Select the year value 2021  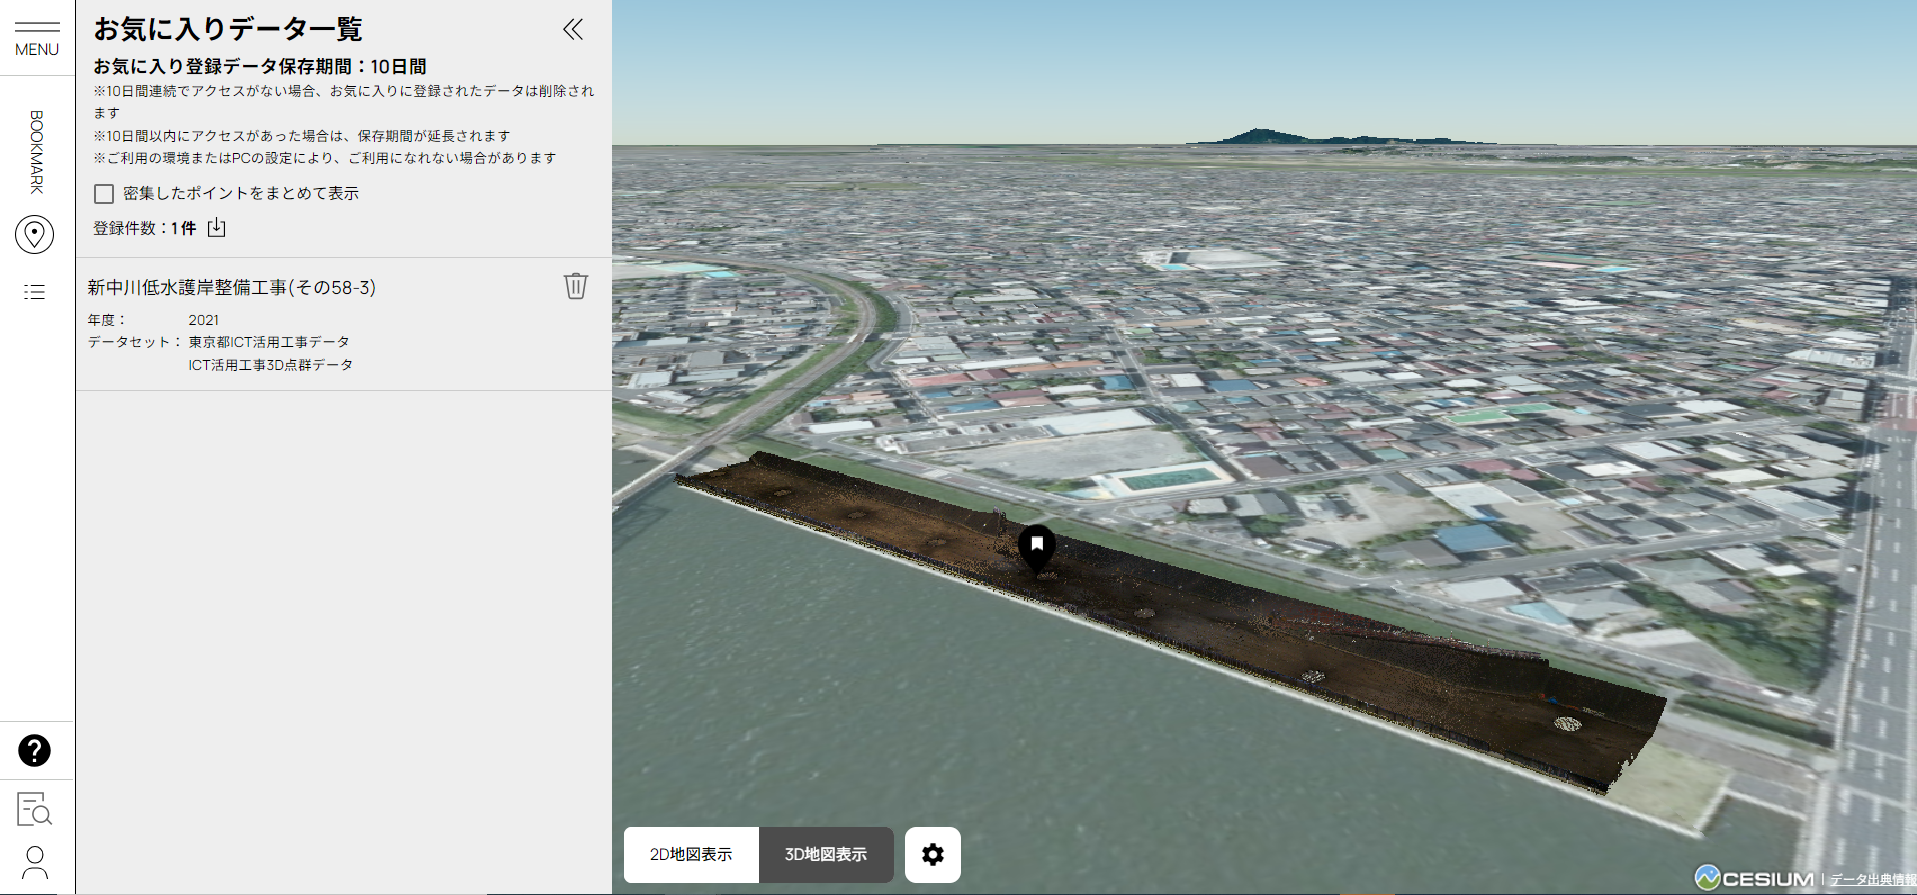(x=204, y=320)
